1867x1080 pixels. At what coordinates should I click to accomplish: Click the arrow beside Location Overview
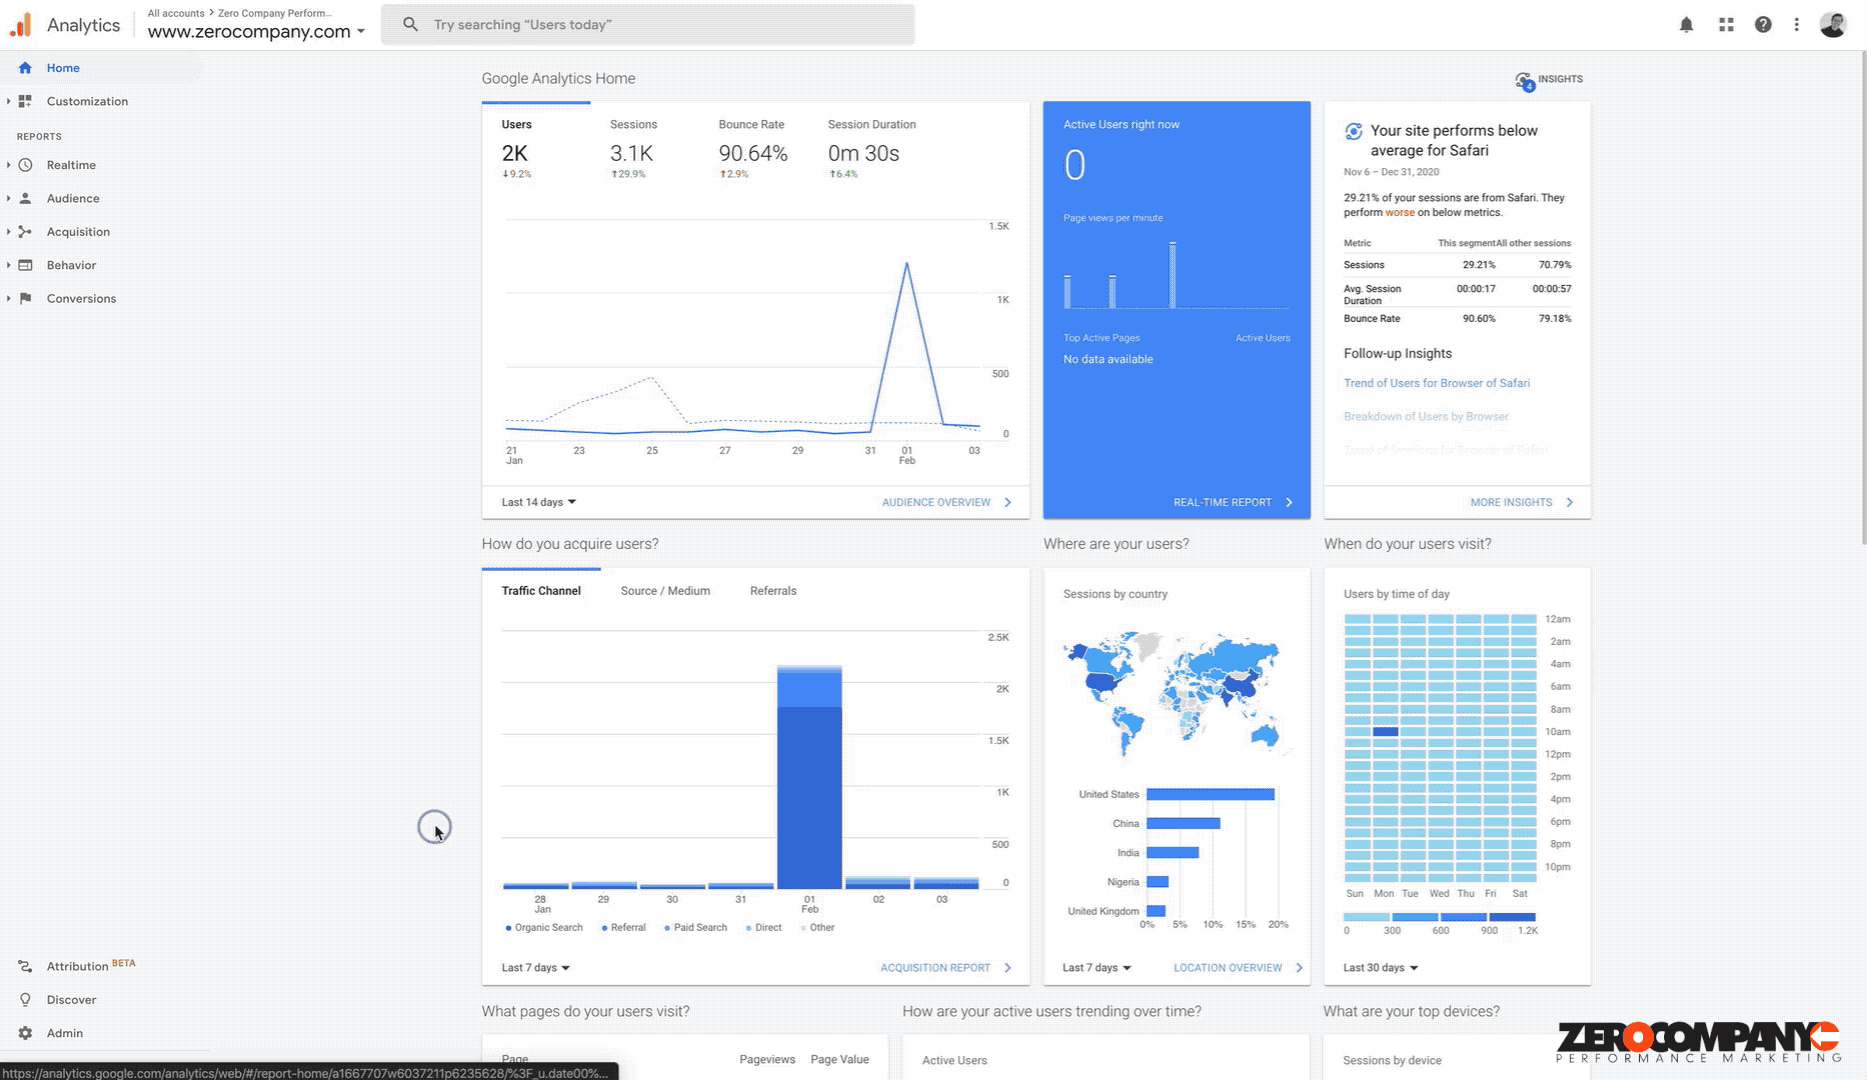click(x=1299, y=968)
